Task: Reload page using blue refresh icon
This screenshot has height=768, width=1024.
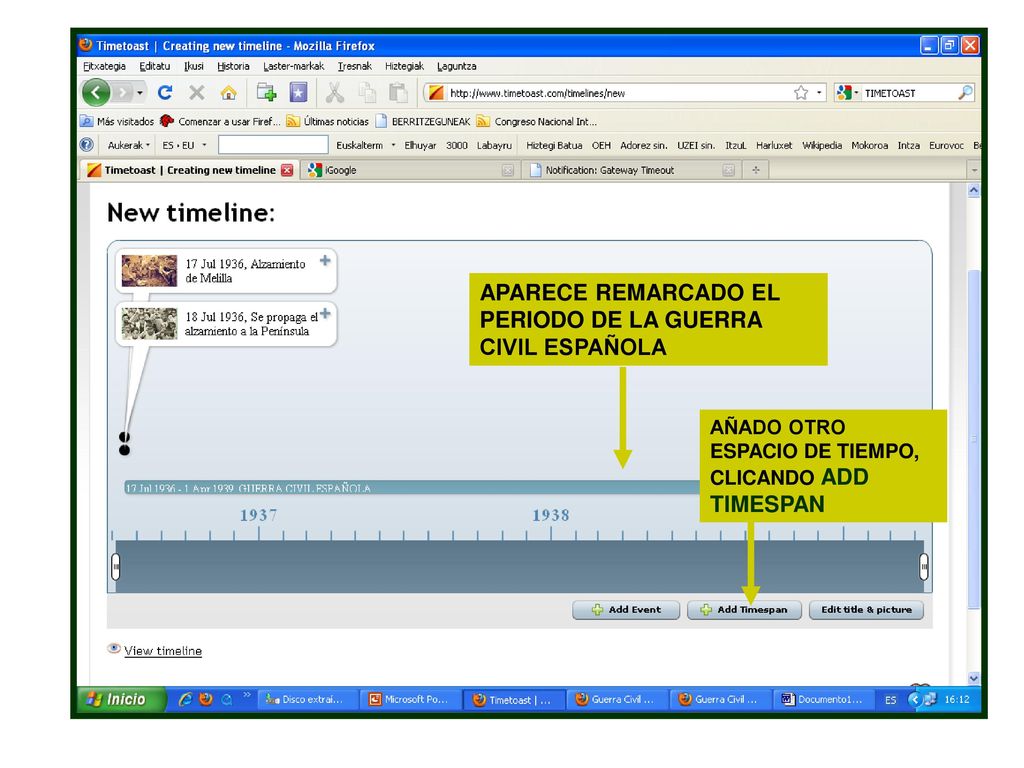Action: [165, 93]
